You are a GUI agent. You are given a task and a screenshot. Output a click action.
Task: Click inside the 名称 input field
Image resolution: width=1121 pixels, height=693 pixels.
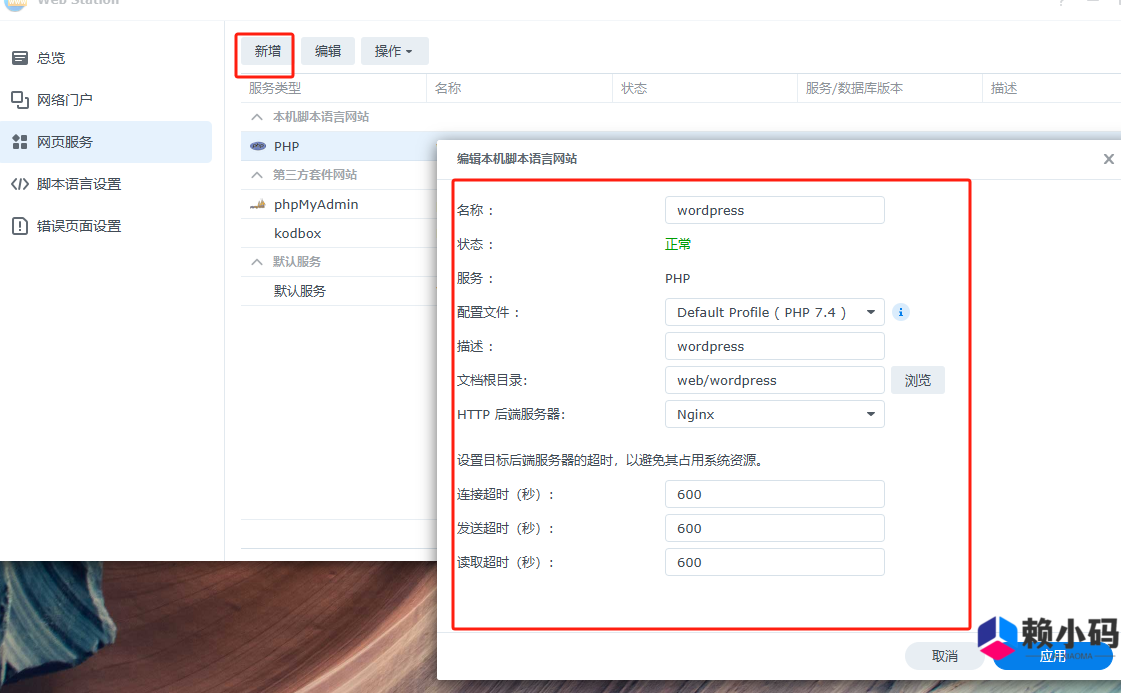774,210
